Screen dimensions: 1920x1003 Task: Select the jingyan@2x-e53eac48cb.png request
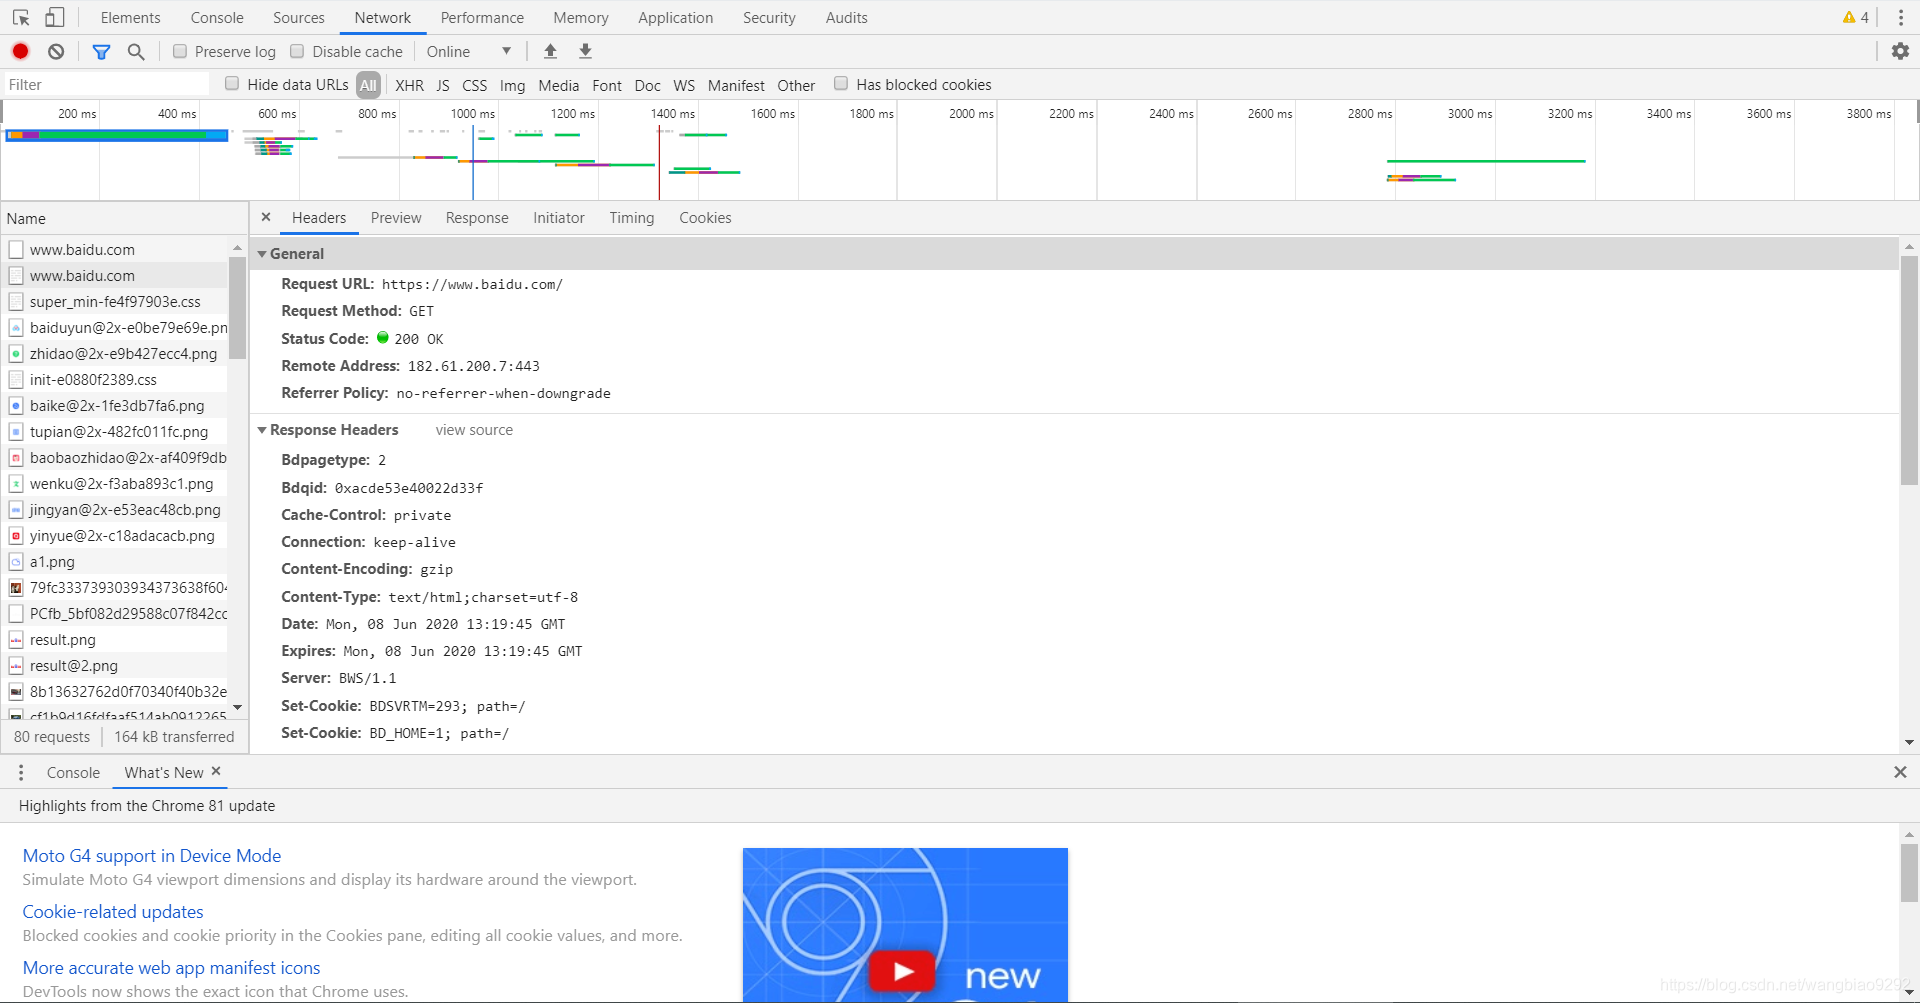(114, 509)
